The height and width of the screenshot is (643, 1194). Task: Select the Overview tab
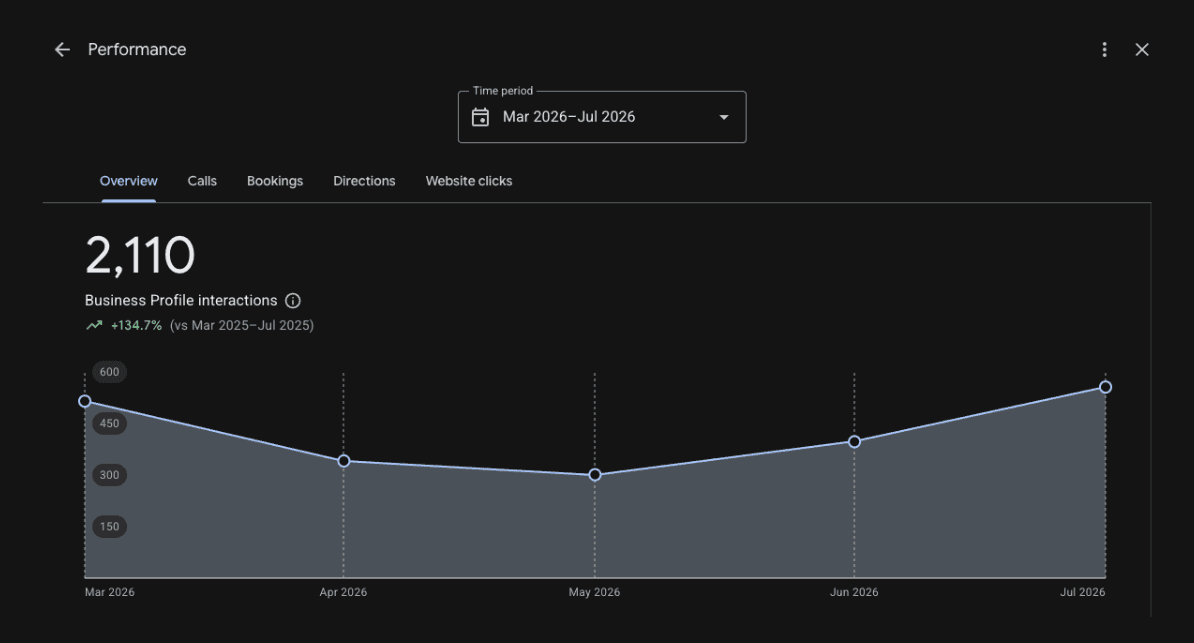point(129,181)
